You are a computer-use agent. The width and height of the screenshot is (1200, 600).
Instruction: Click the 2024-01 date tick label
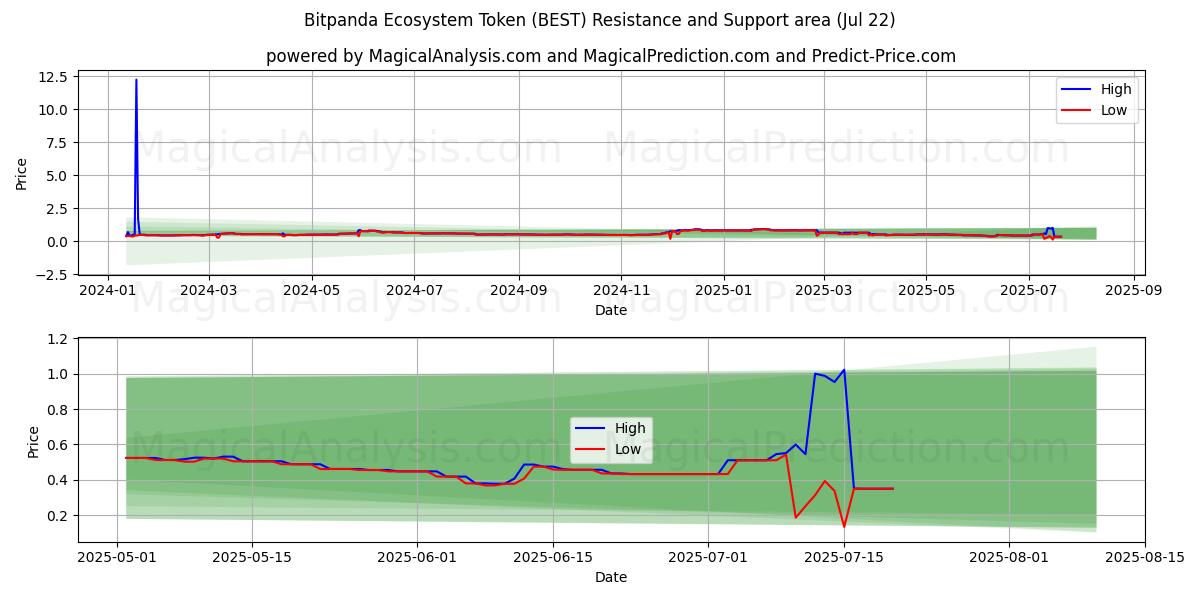[108, 291]
